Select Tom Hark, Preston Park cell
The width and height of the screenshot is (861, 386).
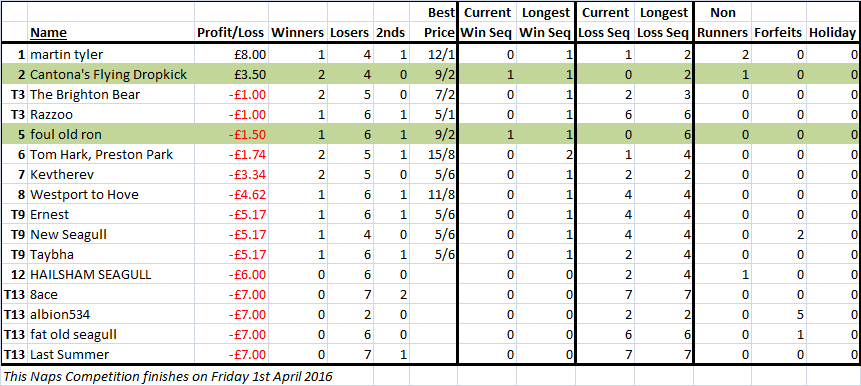tap(110, 154)
